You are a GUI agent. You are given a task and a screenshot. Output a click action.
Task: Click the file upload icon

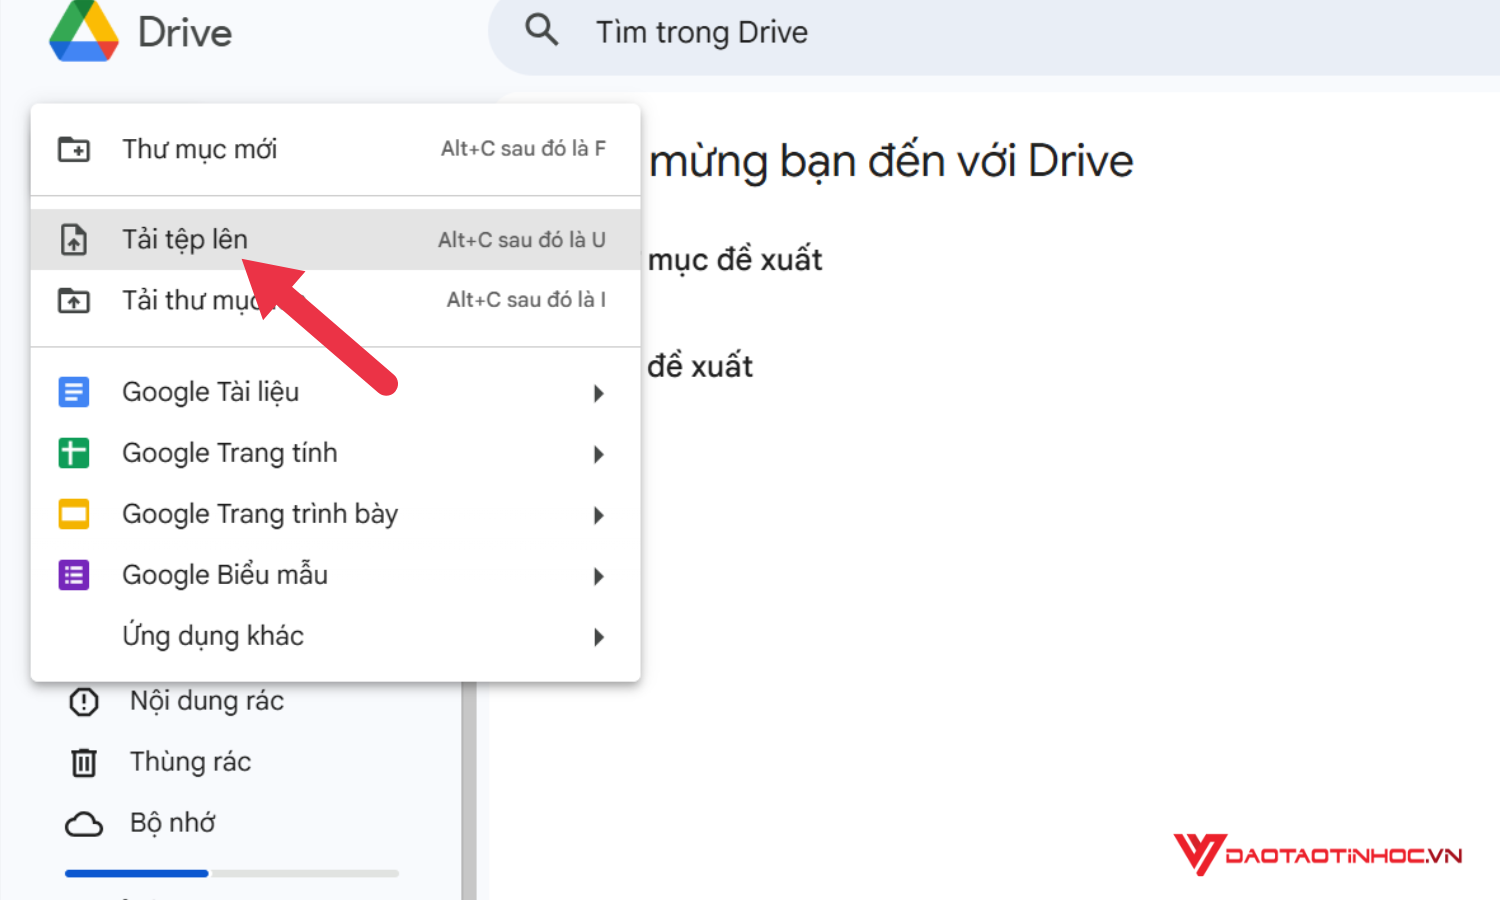click(74, 240)
